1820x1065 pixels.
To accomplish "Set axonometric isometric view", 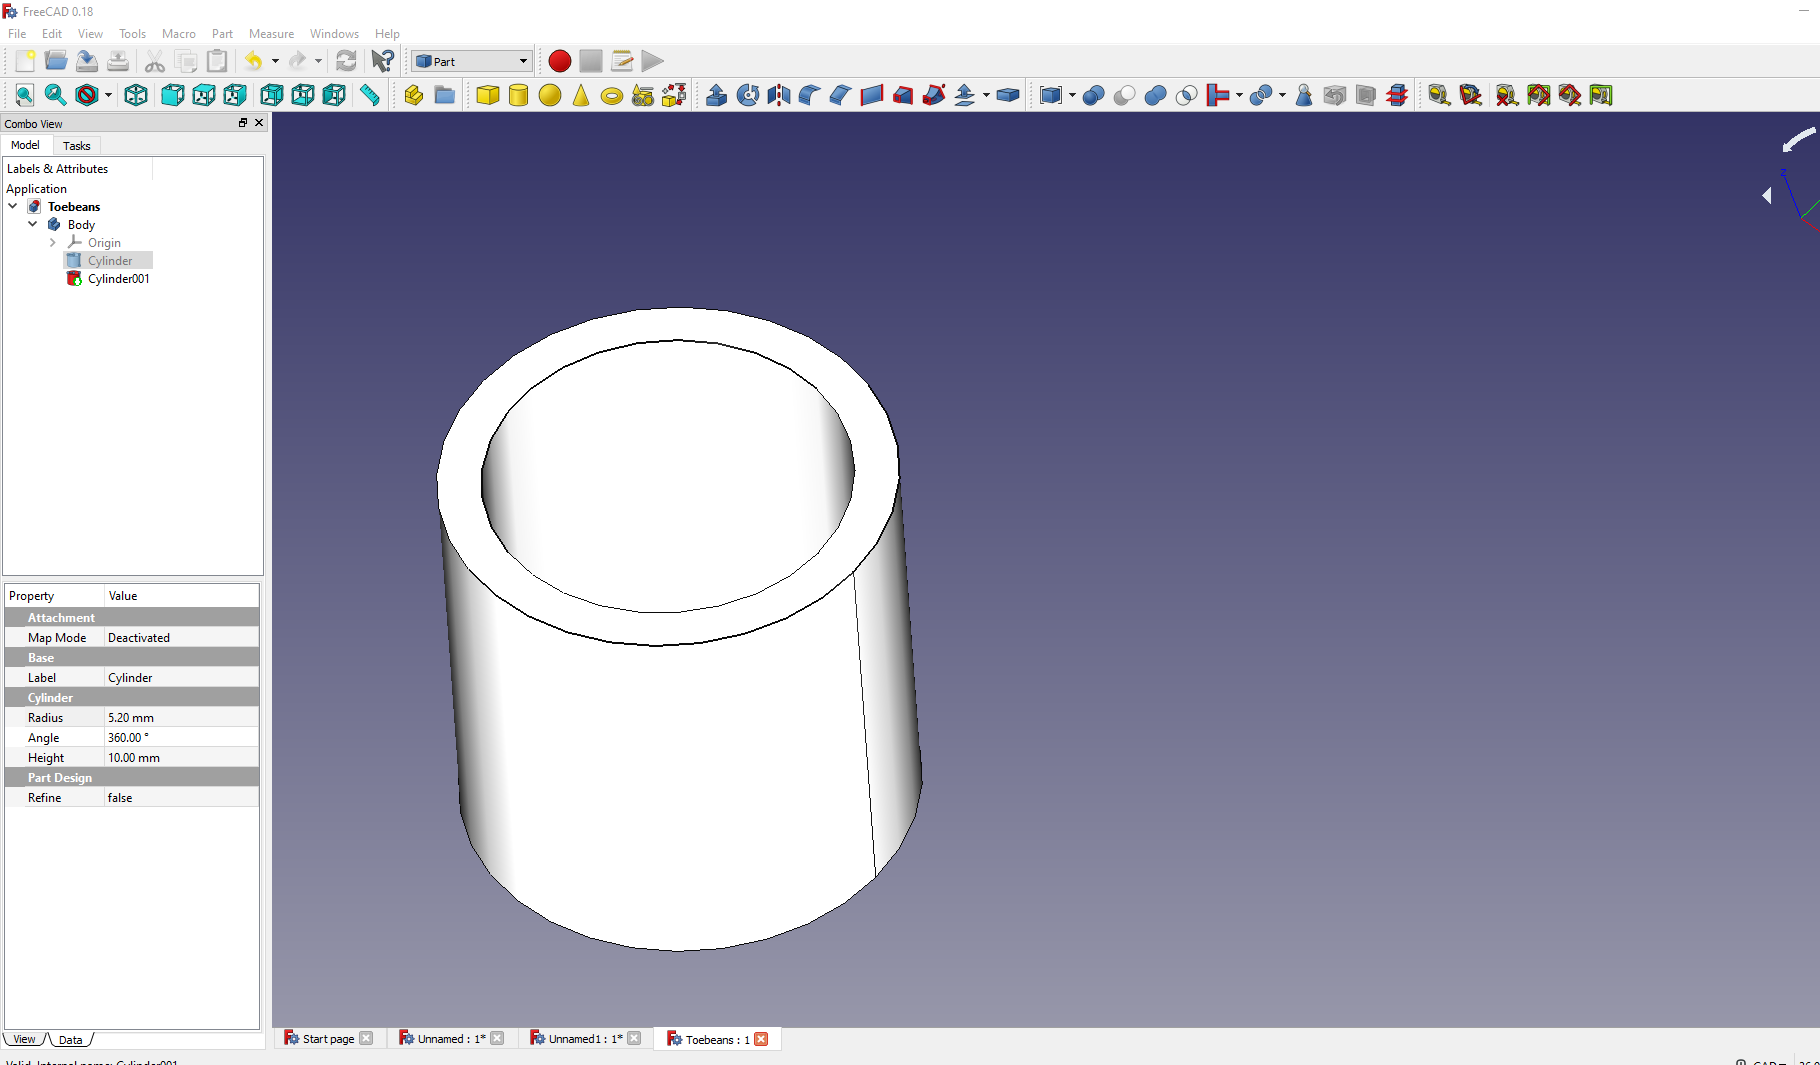I will pos(136,95).
